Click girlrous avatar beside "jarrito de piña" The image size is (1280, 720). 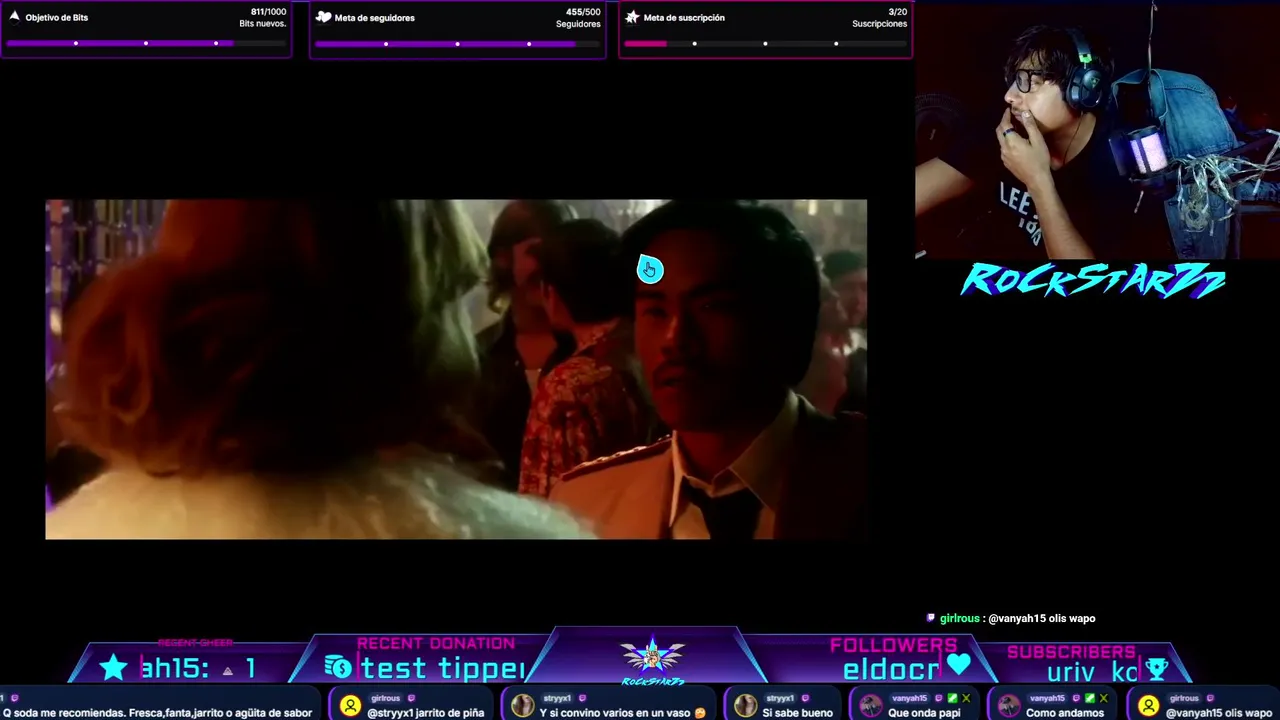tap(350, 706)
